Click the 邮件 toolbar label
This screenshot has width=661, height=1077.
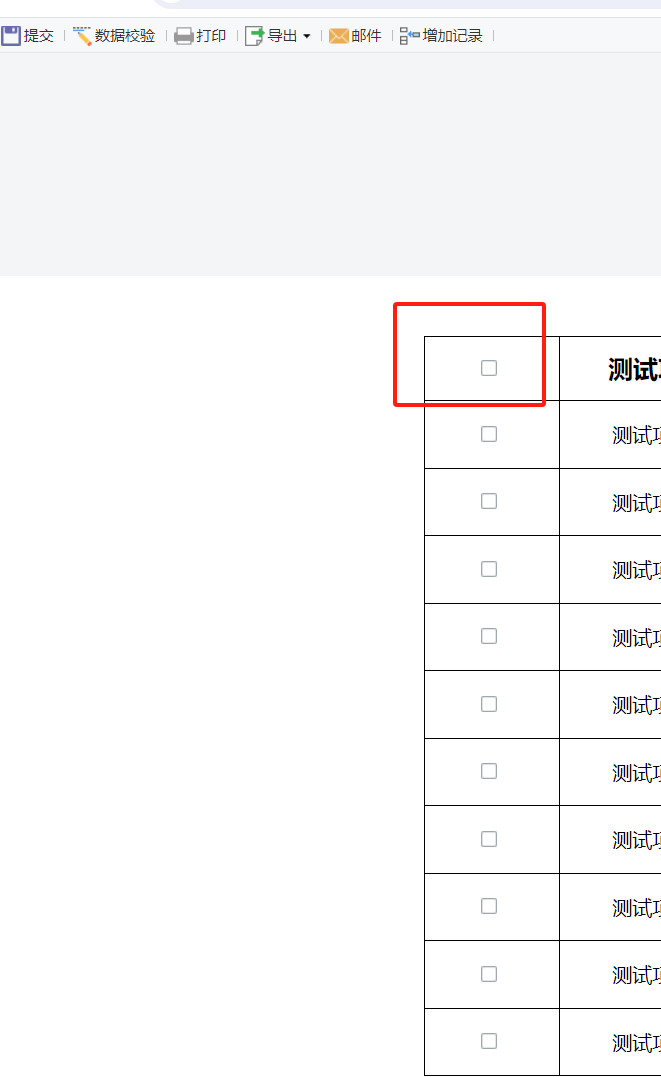366,36
